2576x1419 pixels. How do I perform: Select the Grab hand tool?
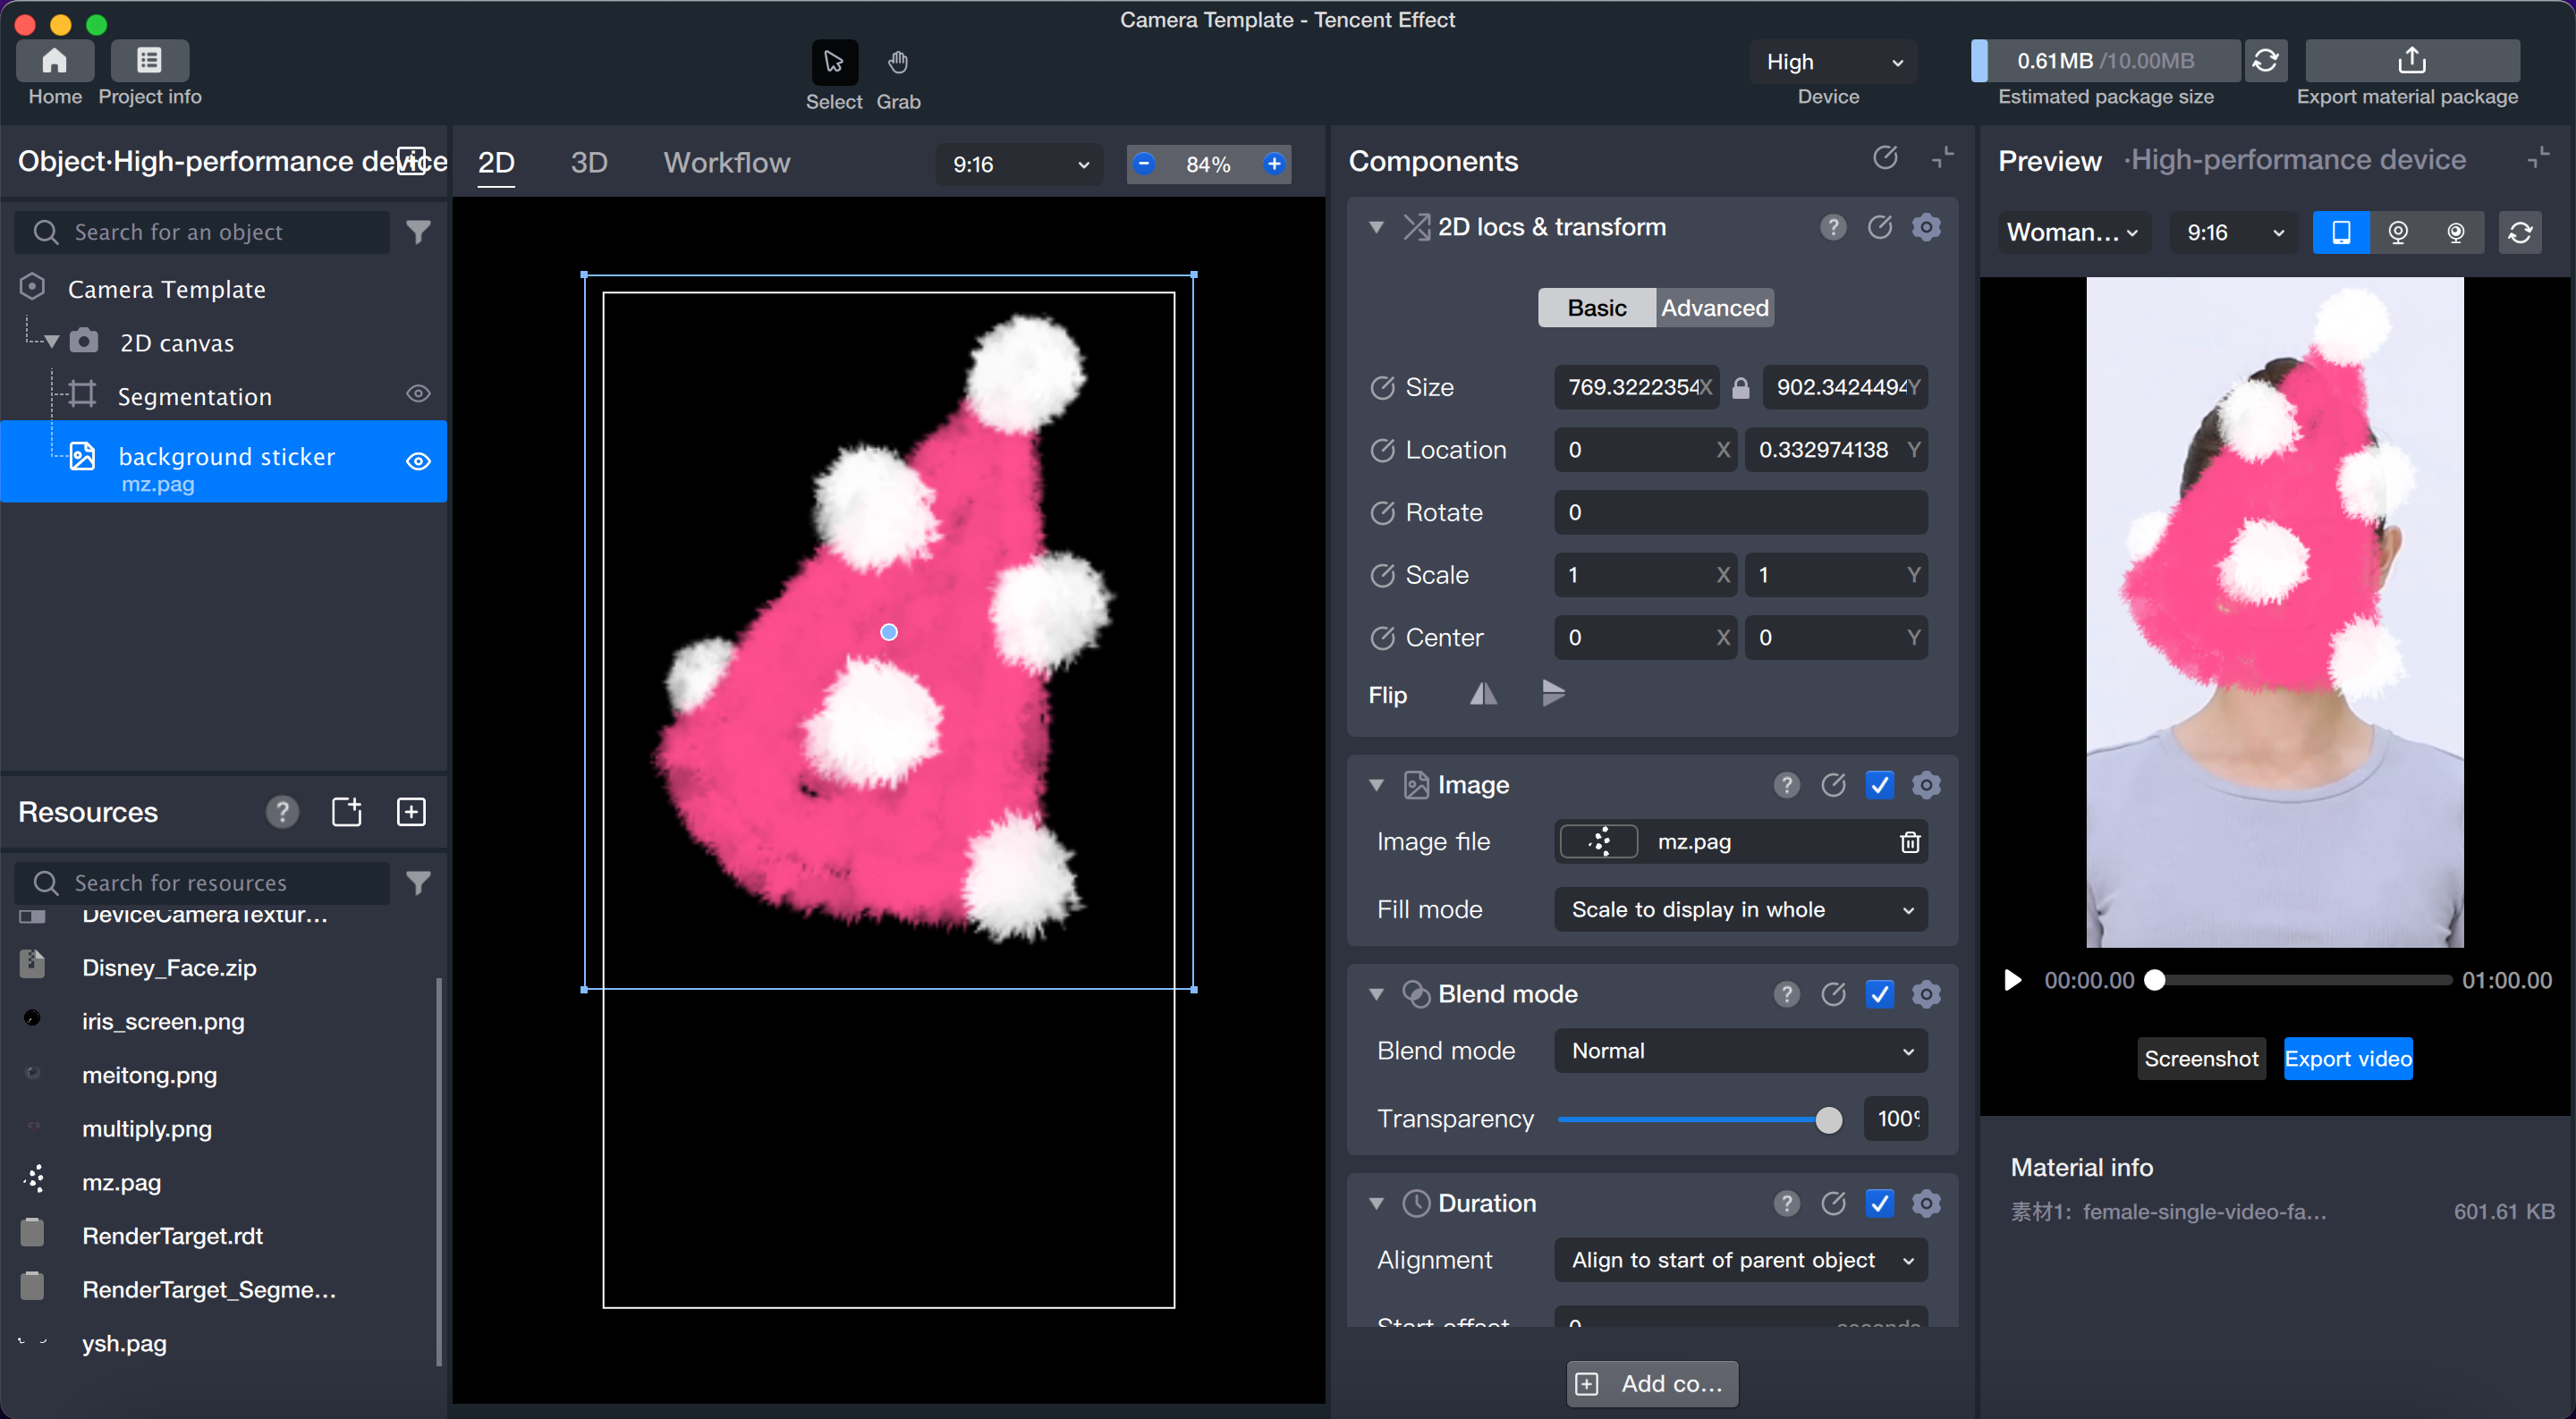[897, 62]
